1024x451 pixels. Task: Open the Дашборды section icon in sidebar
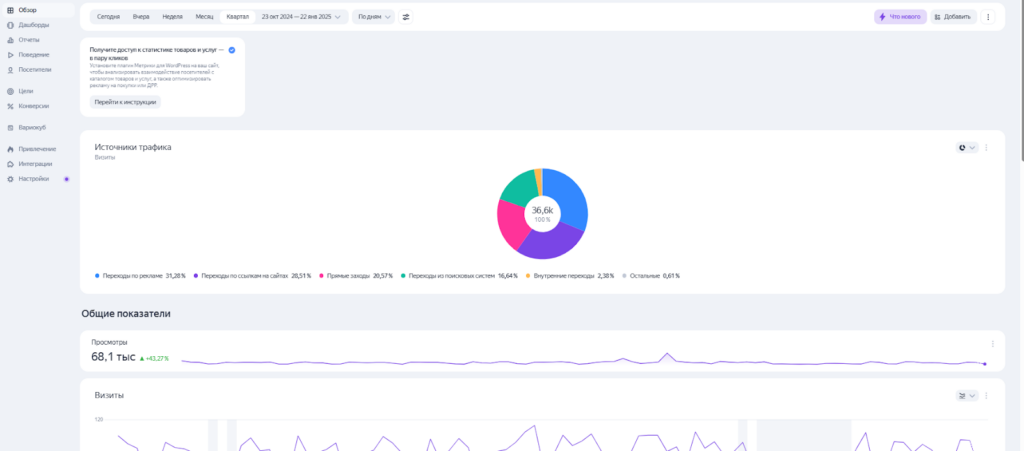click(x=9, y=25)
